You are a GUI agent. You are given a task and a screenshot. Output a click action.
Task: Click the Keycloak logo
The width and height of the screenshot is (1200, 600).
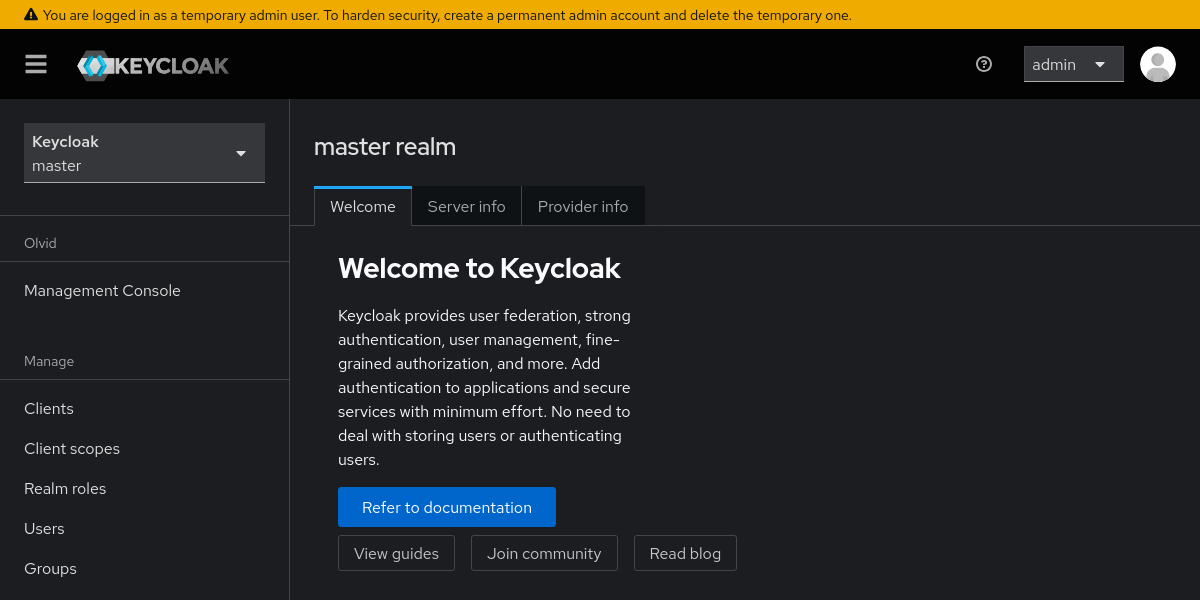point(153,66)
